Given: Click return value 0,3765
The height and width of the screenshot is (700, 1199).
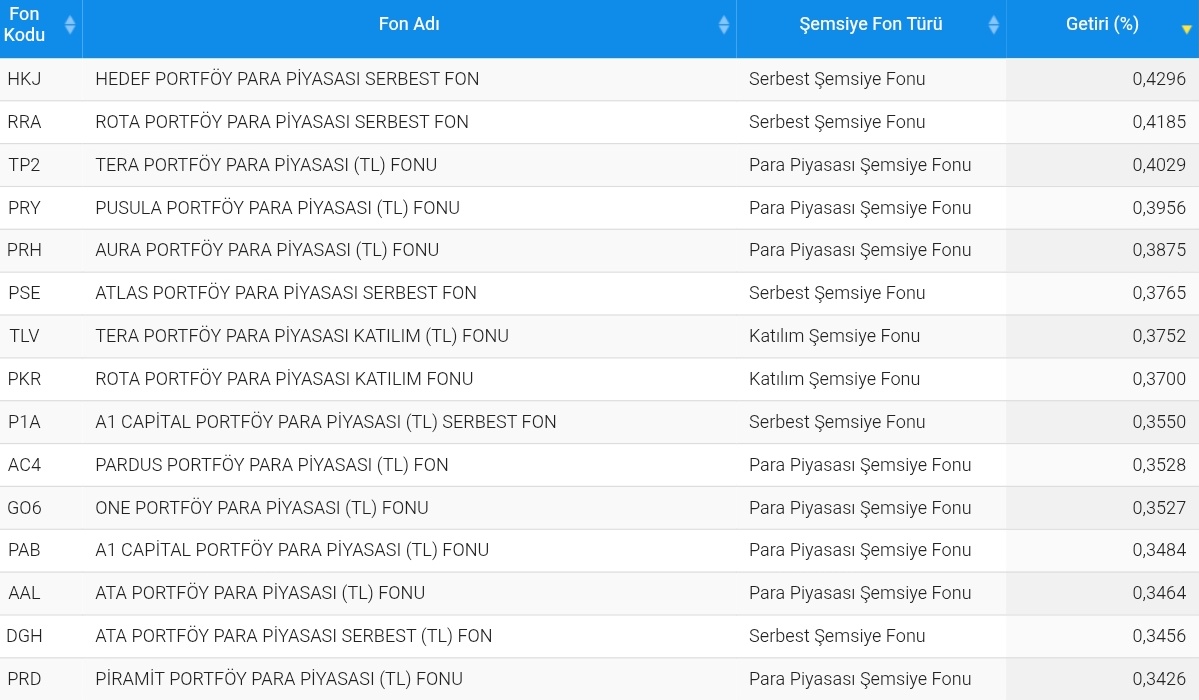Looking at the screenshot, I should (1159, 292).
